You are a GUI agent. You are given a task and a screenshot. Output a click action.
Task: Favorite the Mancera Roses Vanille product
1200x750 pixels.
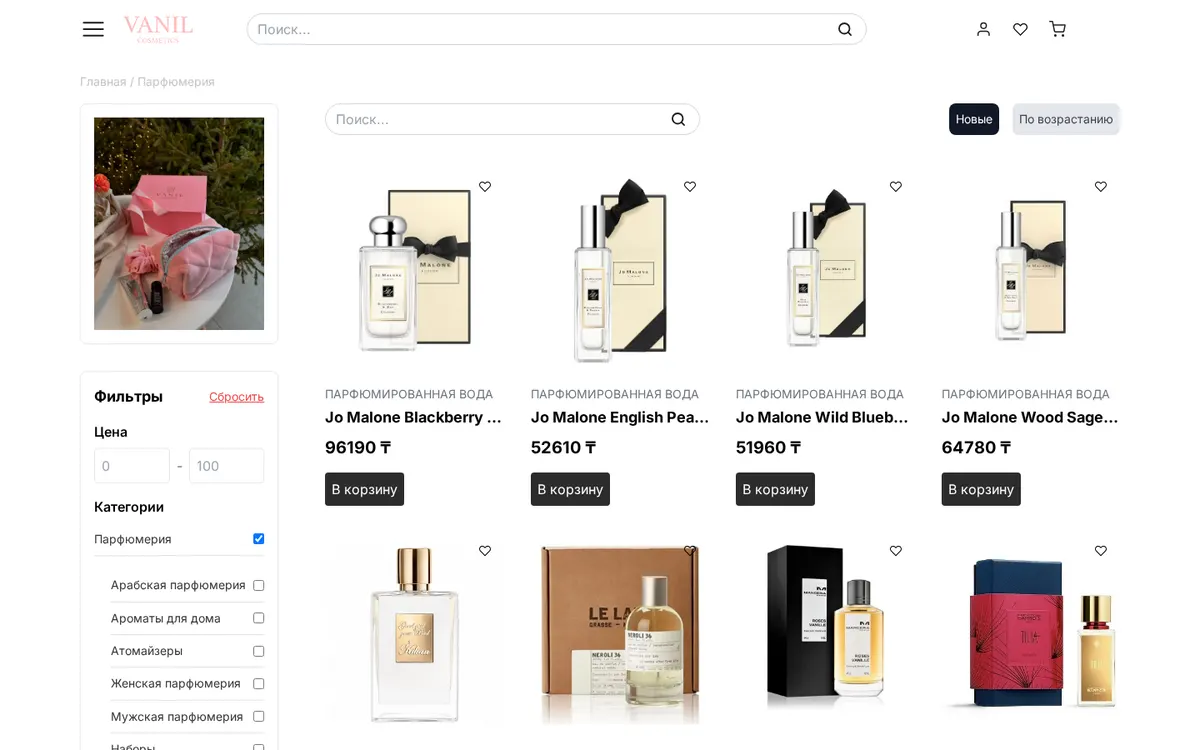(x=896, y=550)
